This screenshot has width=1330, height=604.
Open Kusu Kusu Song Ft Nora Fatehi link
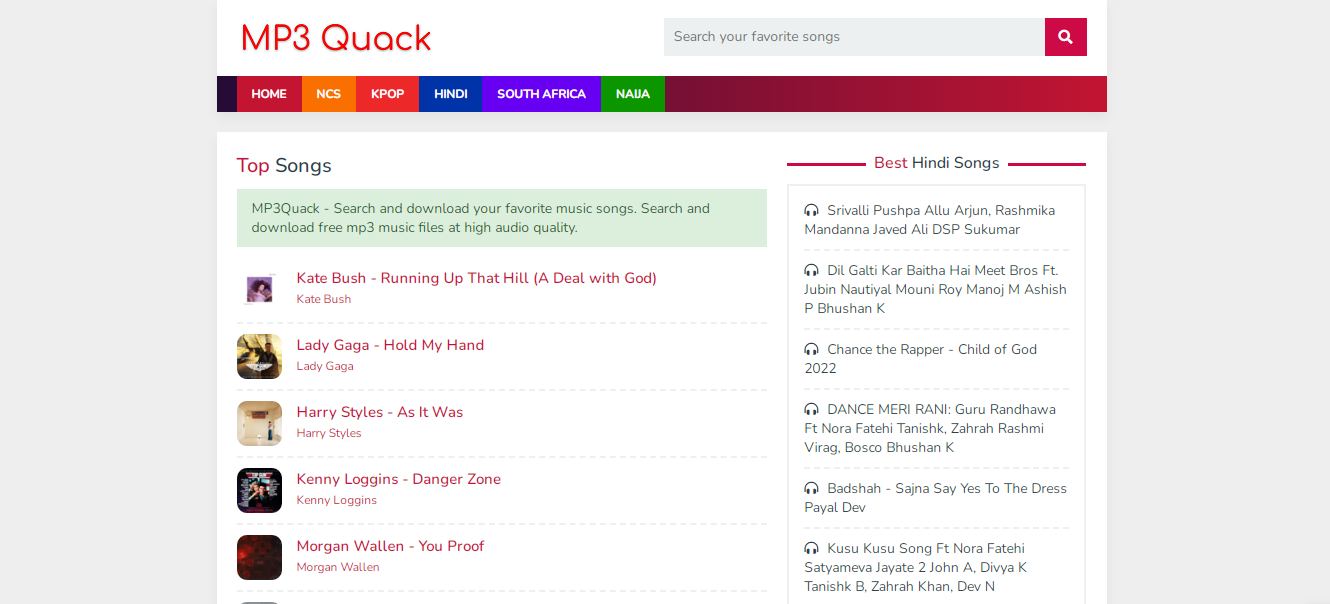[916, 567]
